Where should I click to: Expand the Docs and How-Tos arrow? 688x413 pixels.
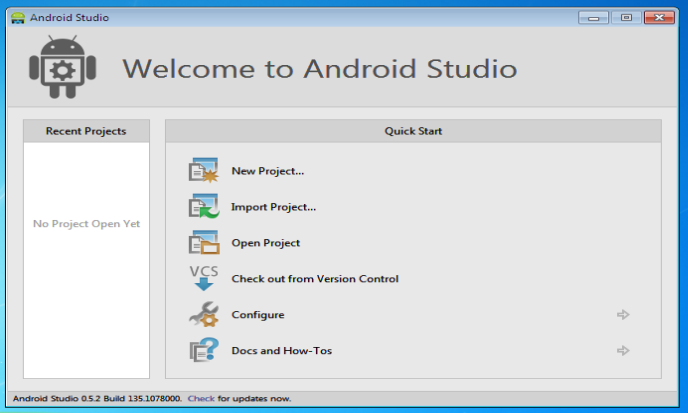[x=623, y=351]
